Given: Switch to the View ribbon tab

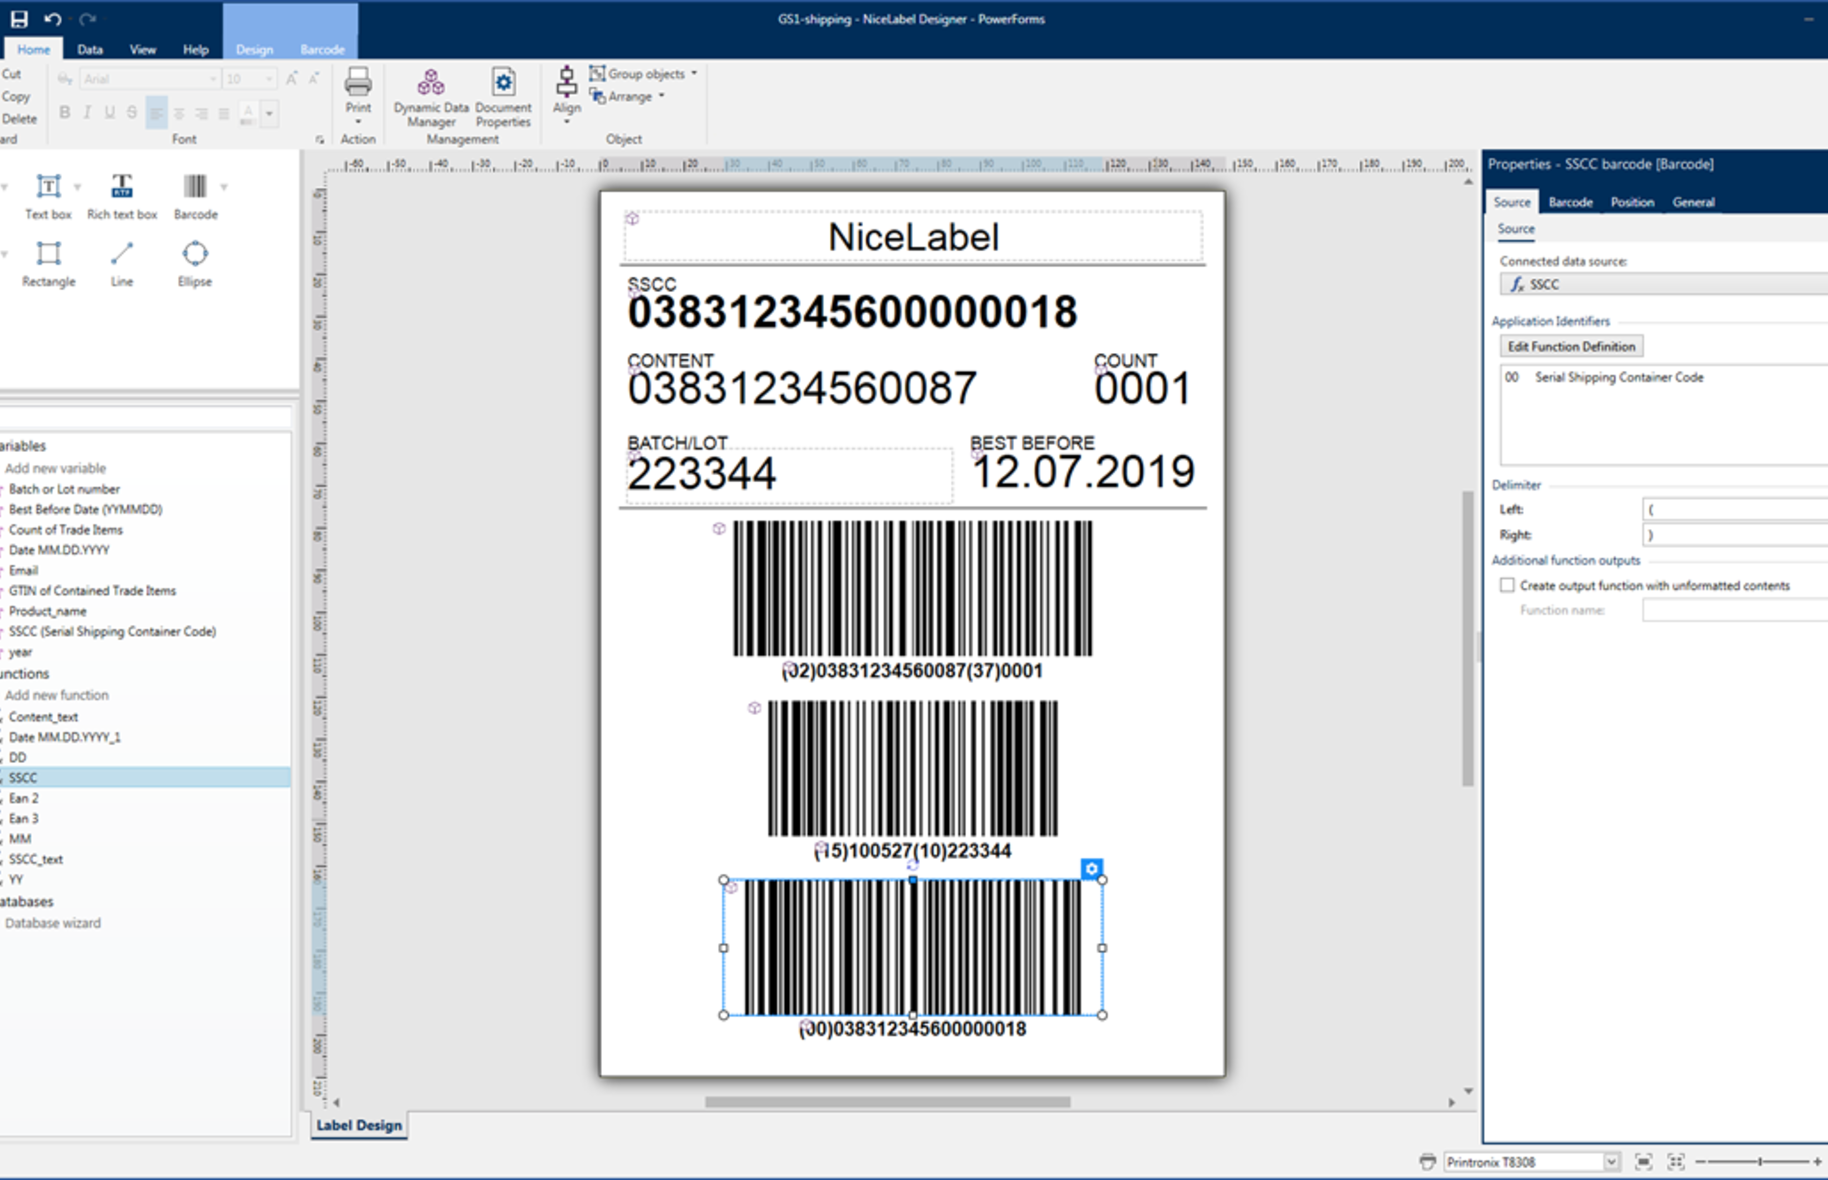Looking at the screenshot, I should 143,48.
